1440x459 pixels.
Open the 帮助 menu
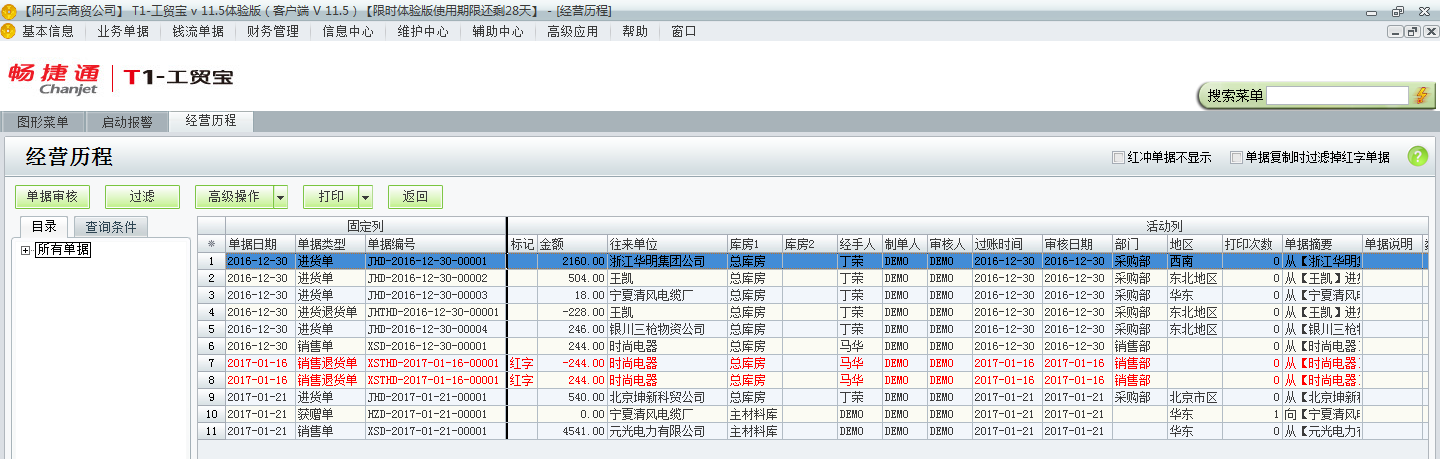[635, 31]
